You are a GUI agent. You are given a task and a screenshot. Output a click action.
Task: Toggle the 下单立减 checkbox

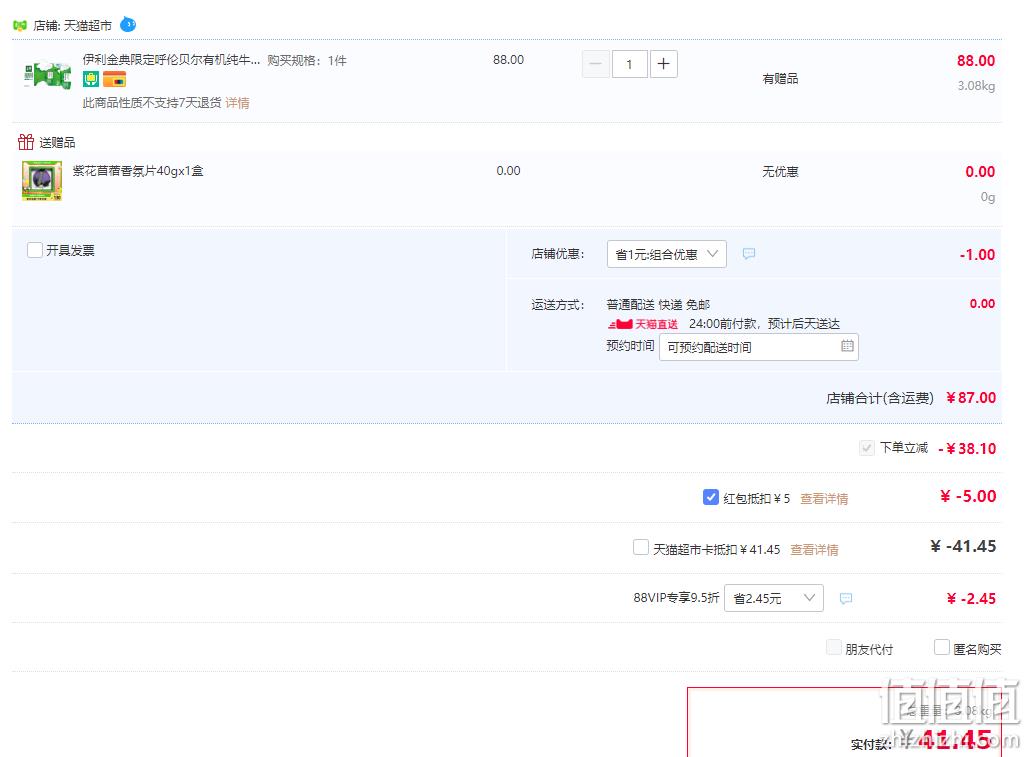(866, 448)
